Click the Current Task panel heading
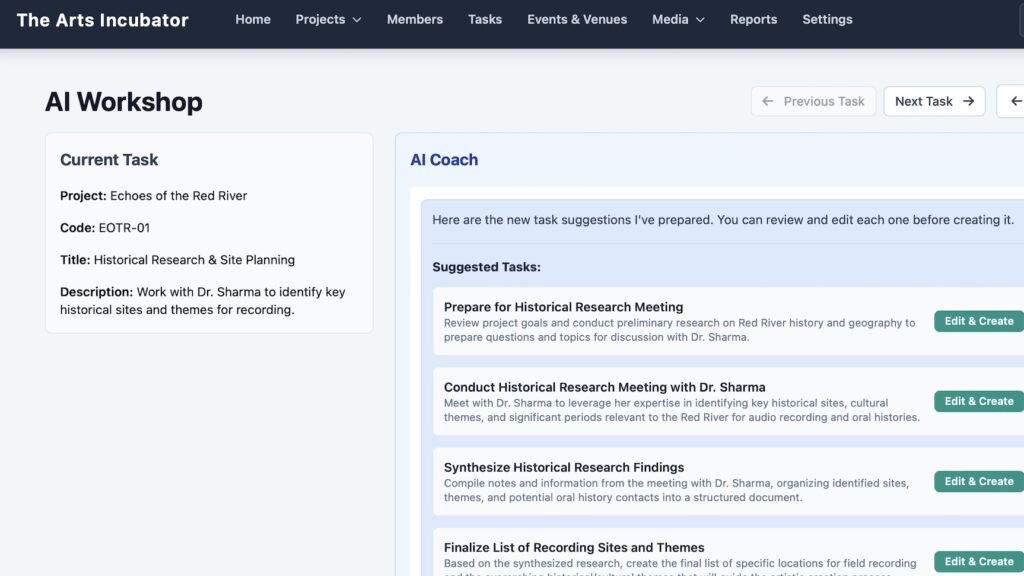The image size is (1024, 576). click(x=109, y=160)
